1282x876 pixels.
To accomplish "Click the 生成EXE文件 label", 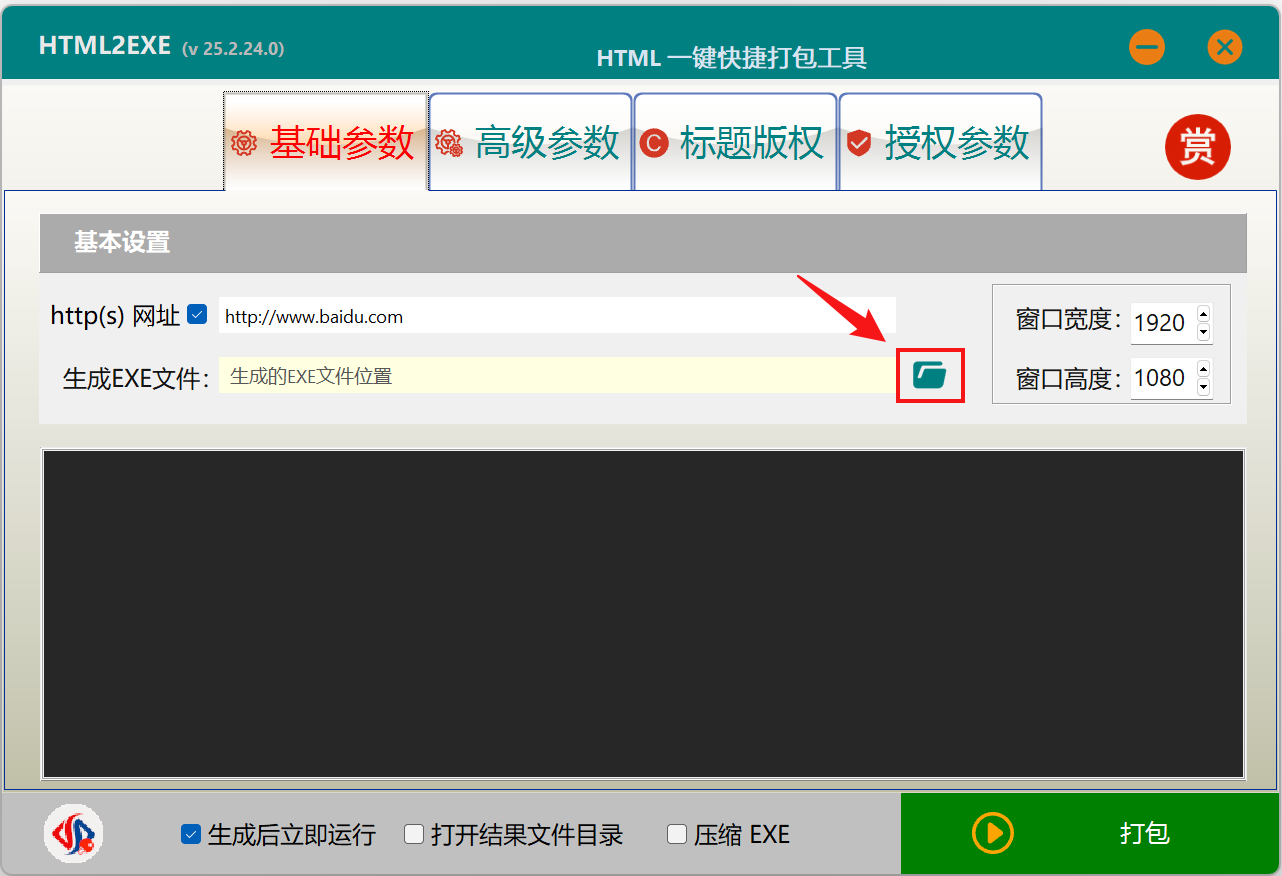I will pos(136,378).
